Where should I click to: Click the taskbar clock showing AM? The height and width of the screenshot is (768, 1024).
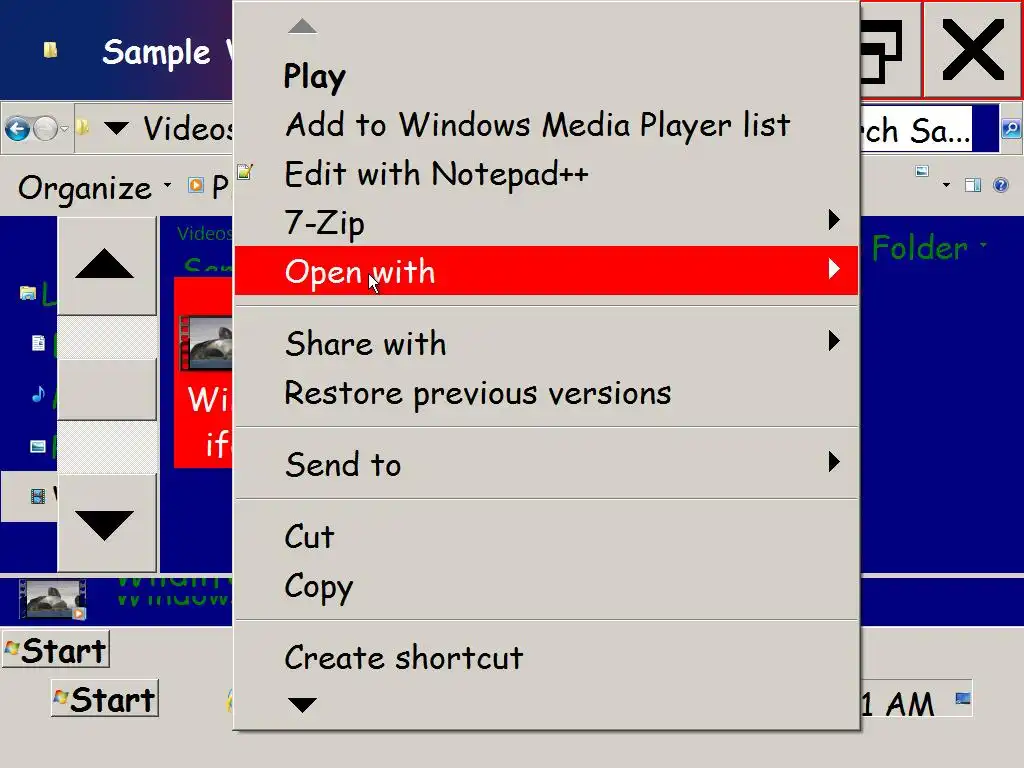pyautogui.click(x=898, y=705)
